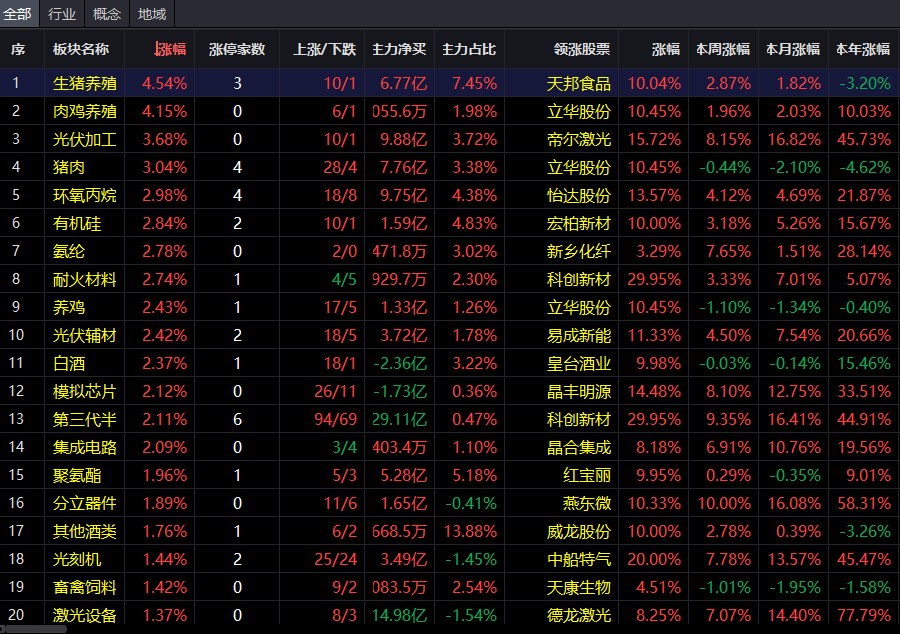Click the 序 column header
Screen dimensions: 900x634
[x=18, y=49]
